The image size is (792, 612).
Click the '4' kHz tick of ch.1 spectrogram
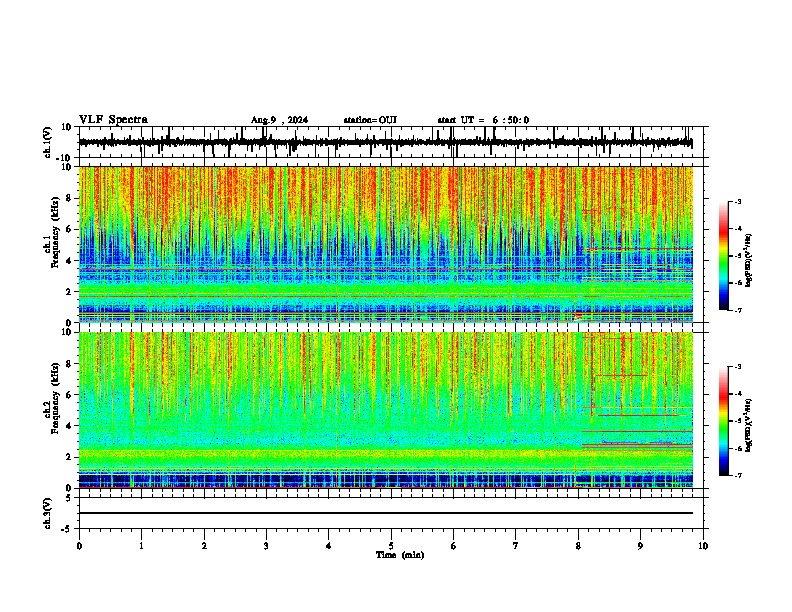(69, 261)
